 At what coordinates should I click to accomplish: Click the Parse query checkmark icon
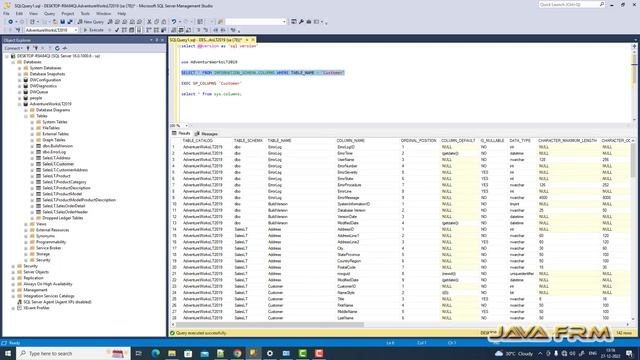coord(117,30)
